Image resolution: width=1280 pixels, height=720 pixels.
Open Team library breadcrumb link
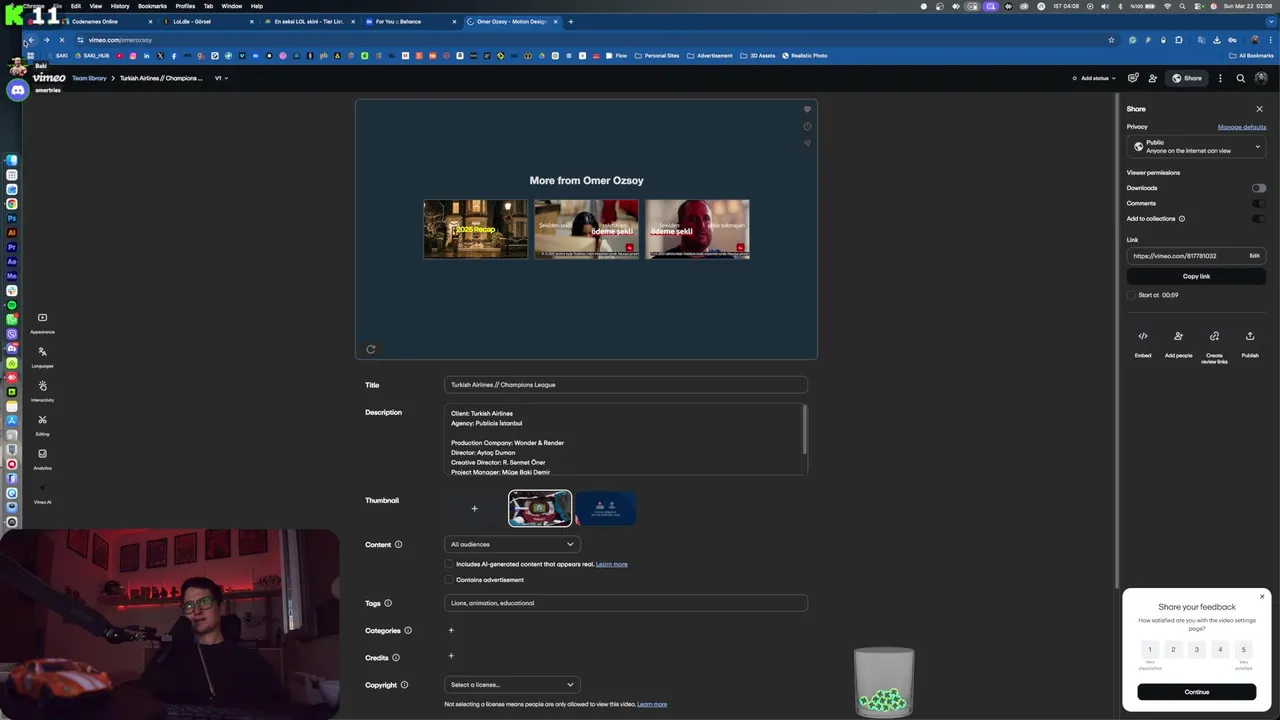coord(89,78)
